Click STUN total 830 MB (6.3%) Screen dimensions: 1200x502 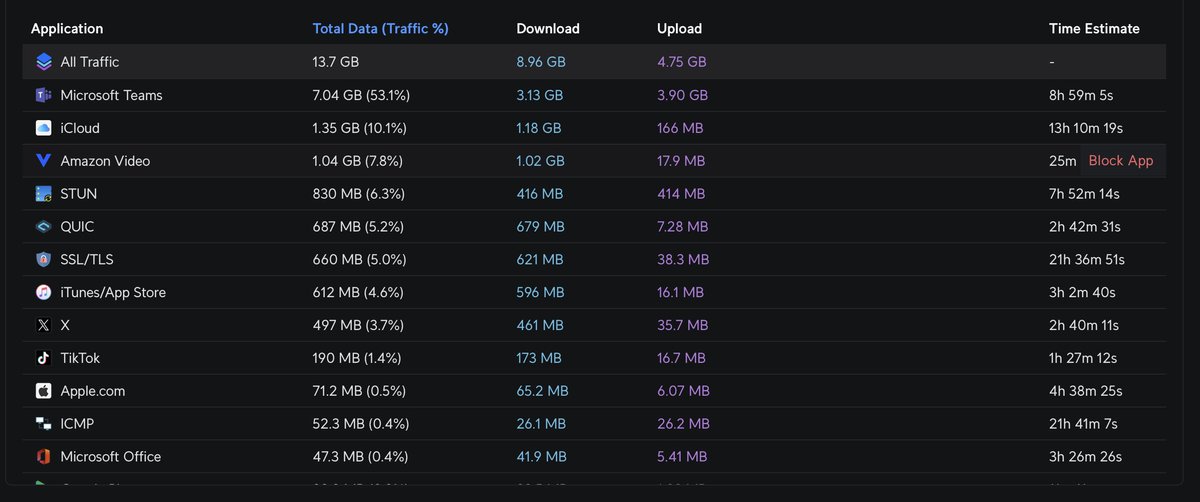pos(360,194)
